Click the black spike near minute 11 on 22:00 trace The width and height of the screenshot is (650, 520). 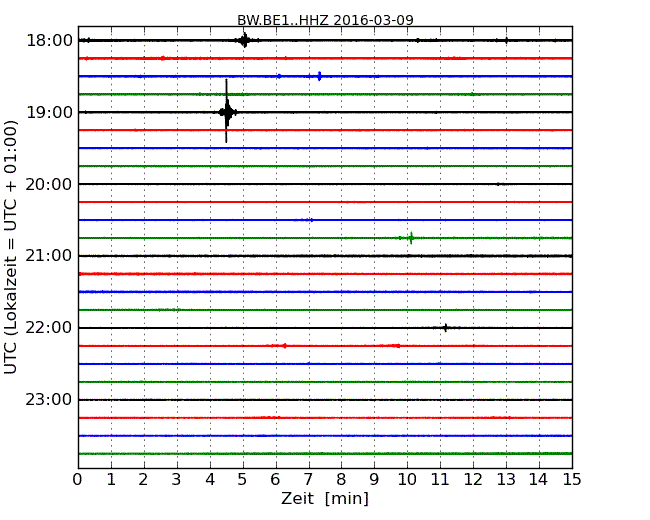[x=446, y=328]
